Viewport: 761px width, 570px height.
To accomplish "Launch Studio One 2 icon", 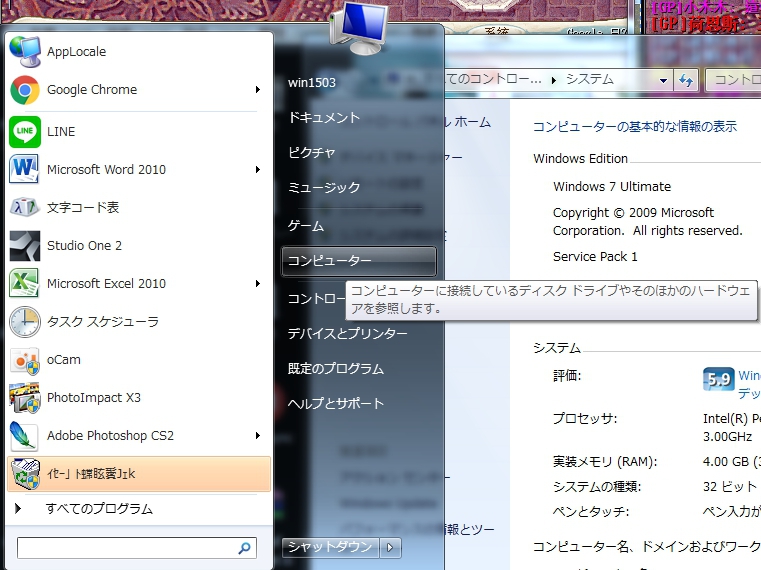I will pos(25,246).
